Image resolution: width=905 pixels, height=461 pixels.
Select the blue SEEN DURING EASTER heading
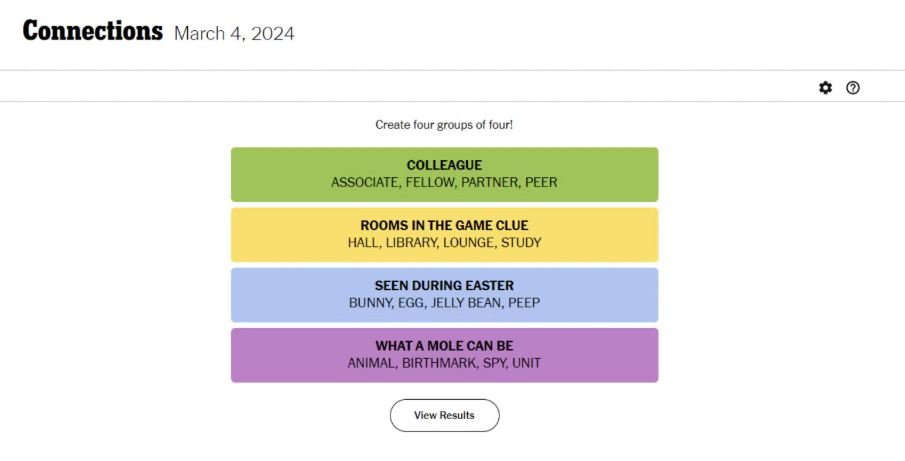[444, 285]
